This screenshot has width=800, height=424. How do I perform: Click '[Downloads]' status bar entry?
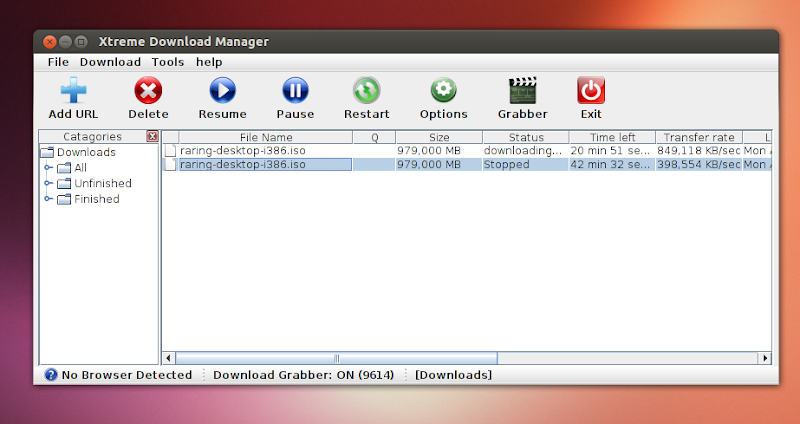pos(454,375)
